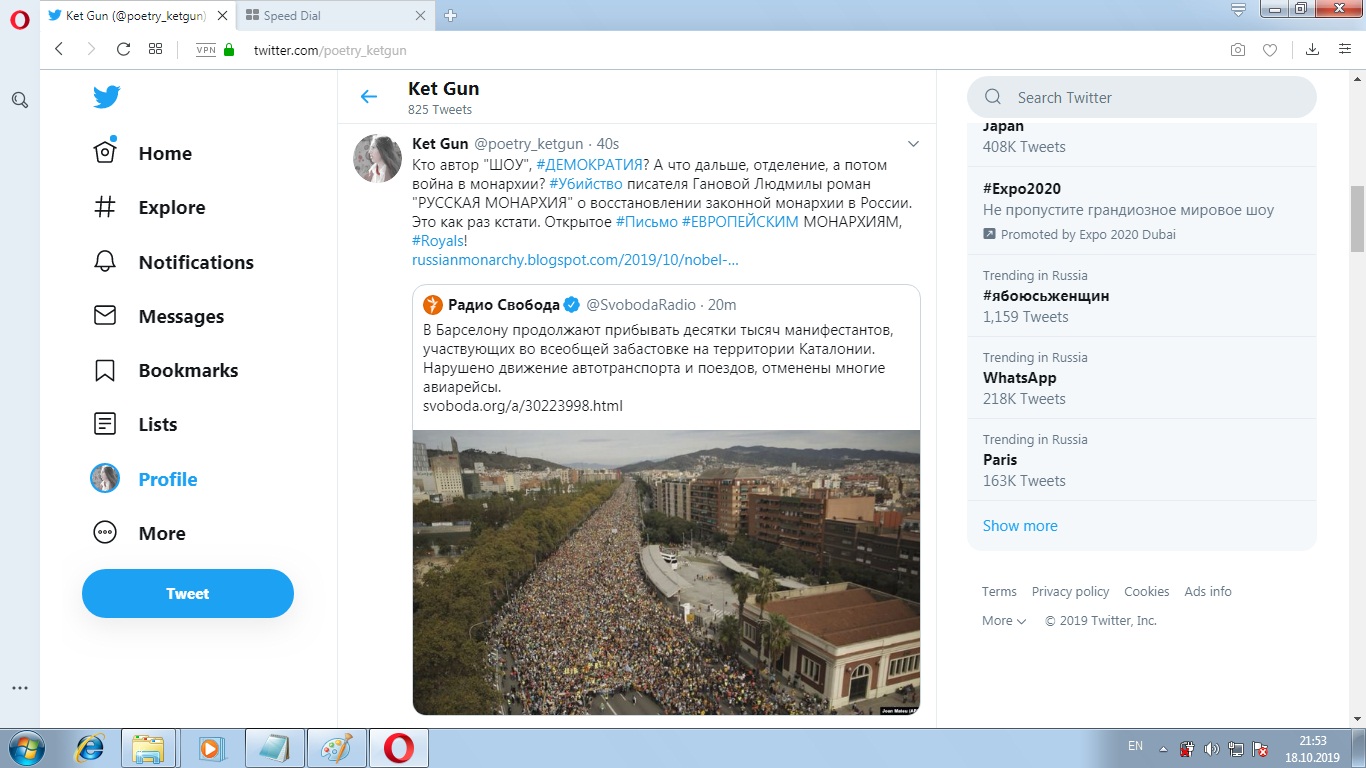View saved Bookmarks

(186, 370)
